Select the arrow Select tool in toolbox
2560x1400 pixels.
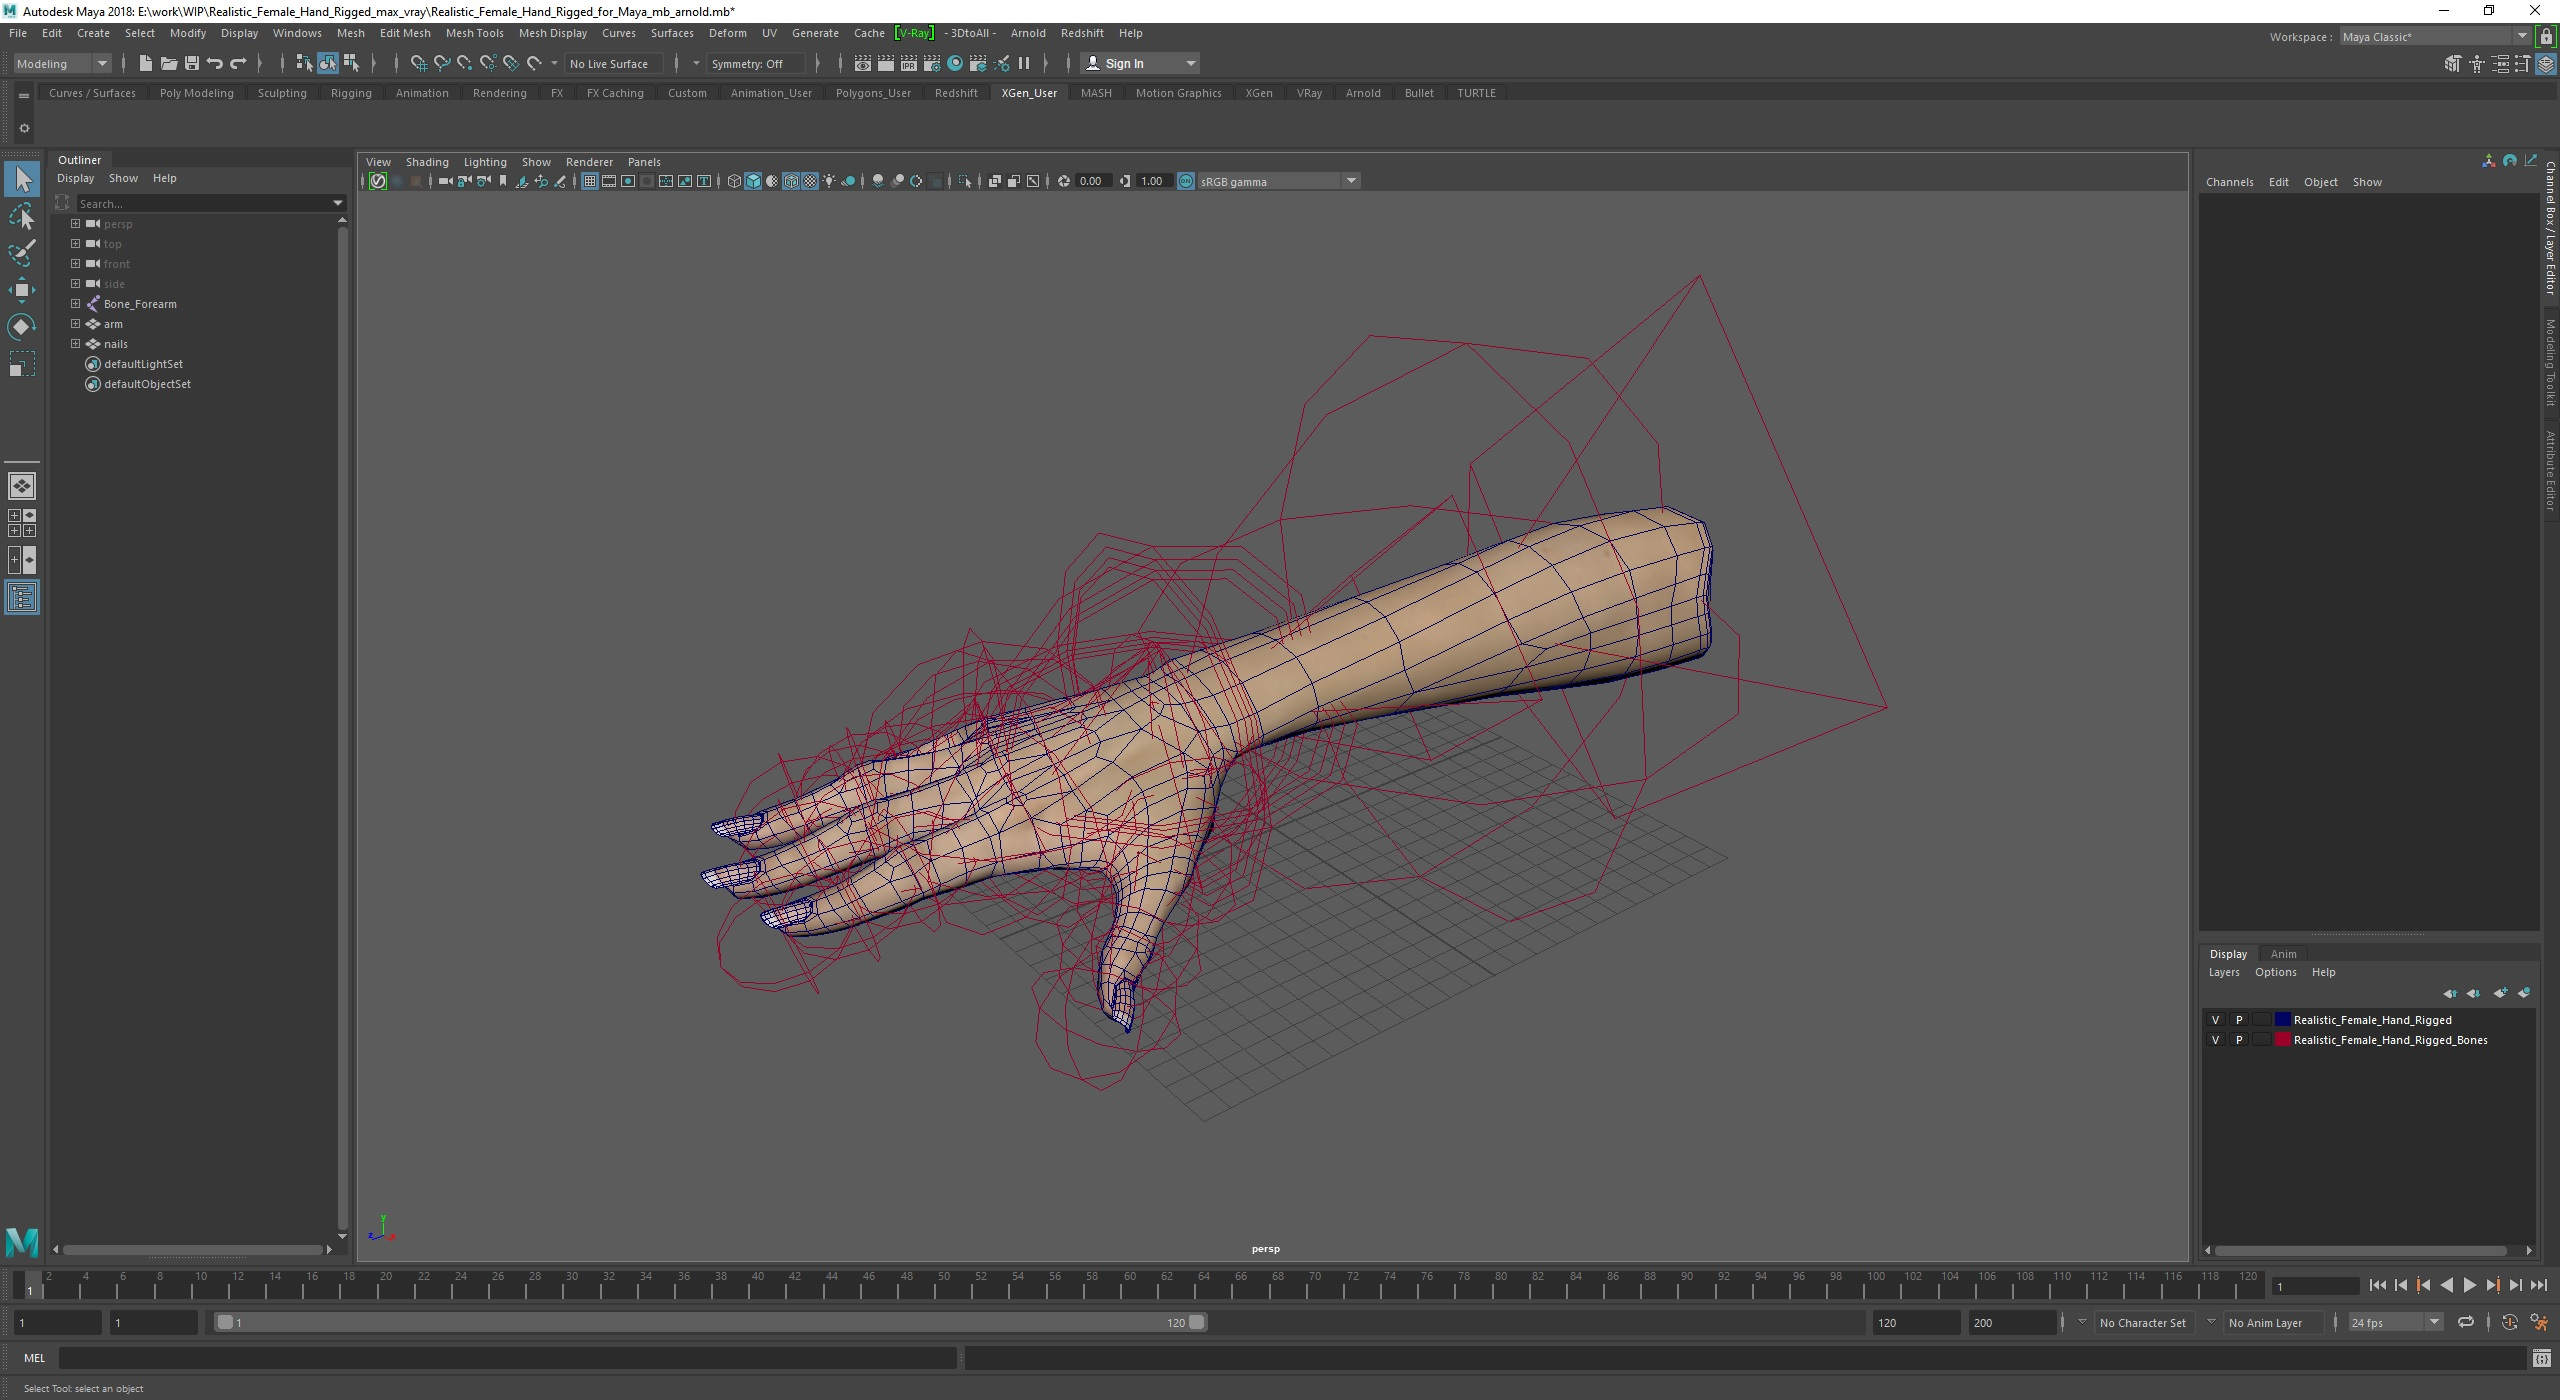[x=23, y=180]
